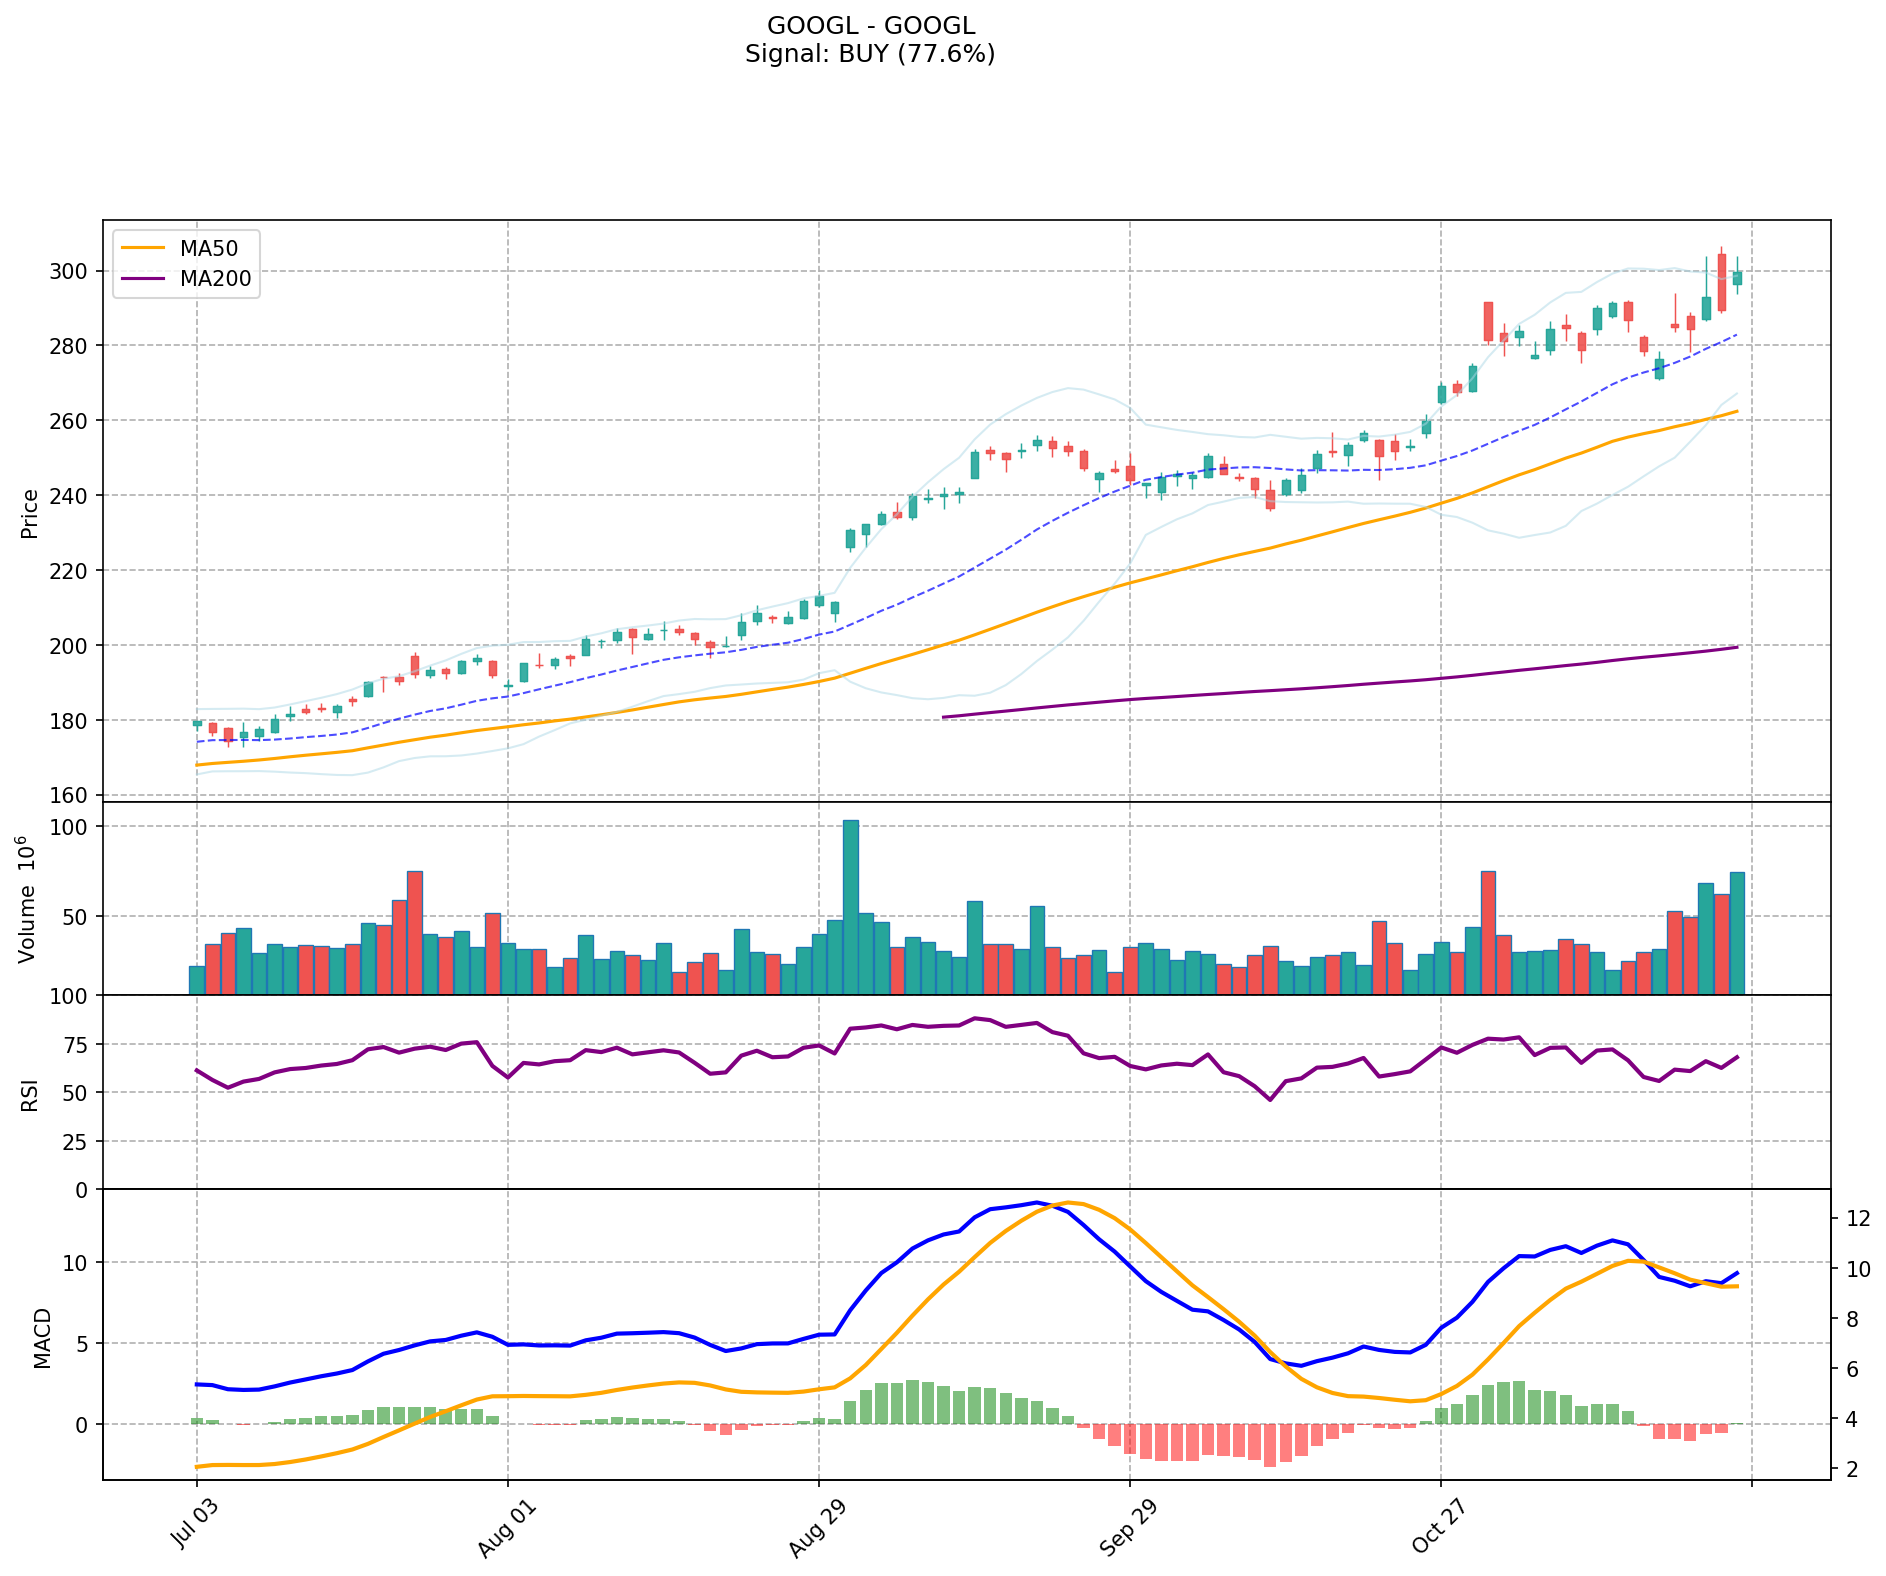Click the tallest volume bar
1886x1576 pixels.
point(851,906)
